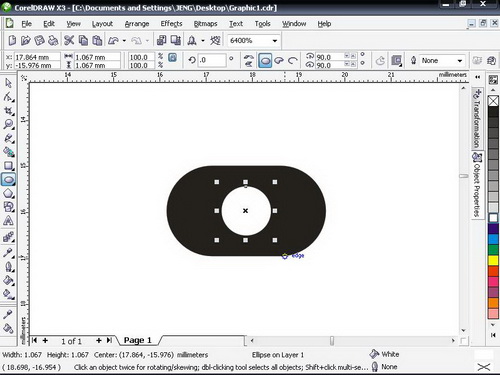Click the Print icon

[53, 40]
